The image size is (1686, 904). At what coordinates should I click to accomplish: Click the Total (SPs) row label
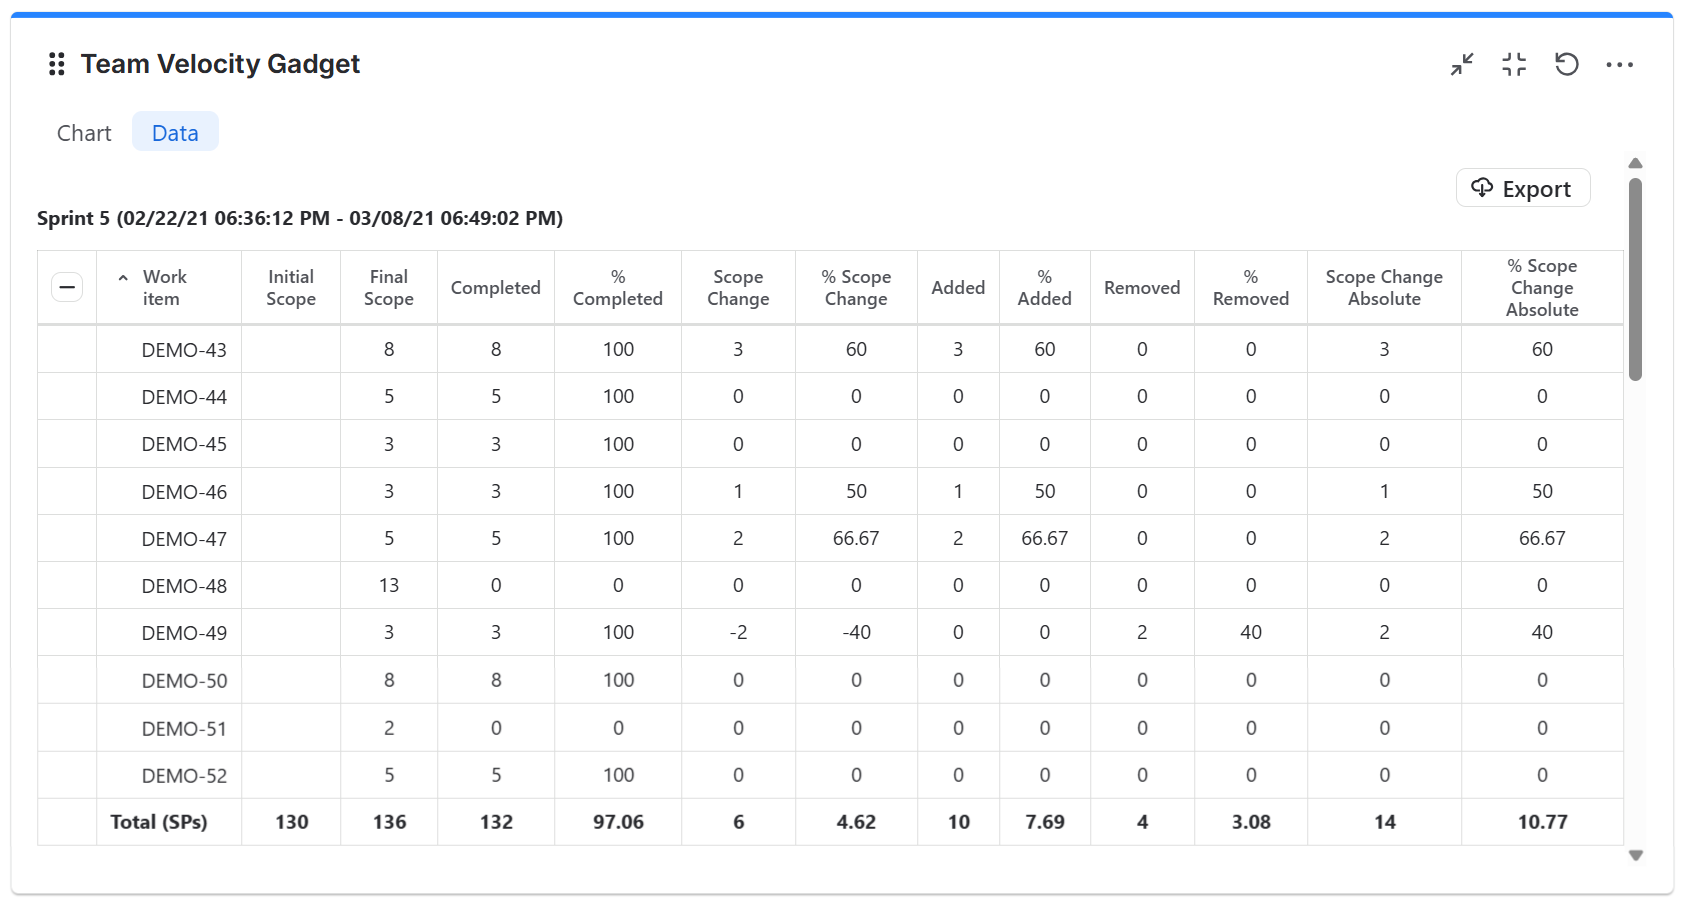pos(159,822)
